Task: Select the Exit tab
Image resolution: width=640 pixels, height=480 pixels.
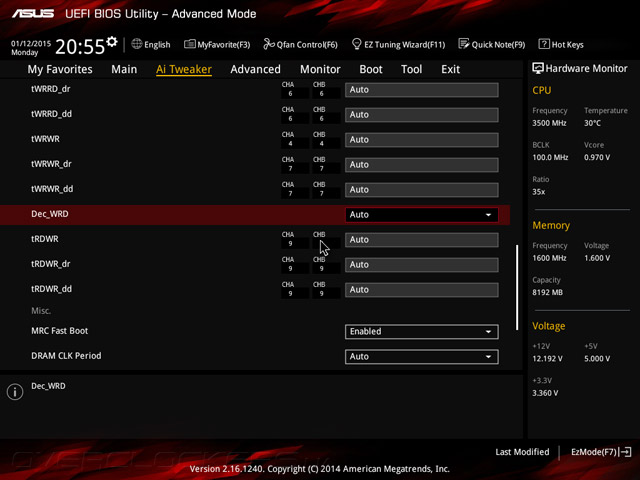Action: 450,69
